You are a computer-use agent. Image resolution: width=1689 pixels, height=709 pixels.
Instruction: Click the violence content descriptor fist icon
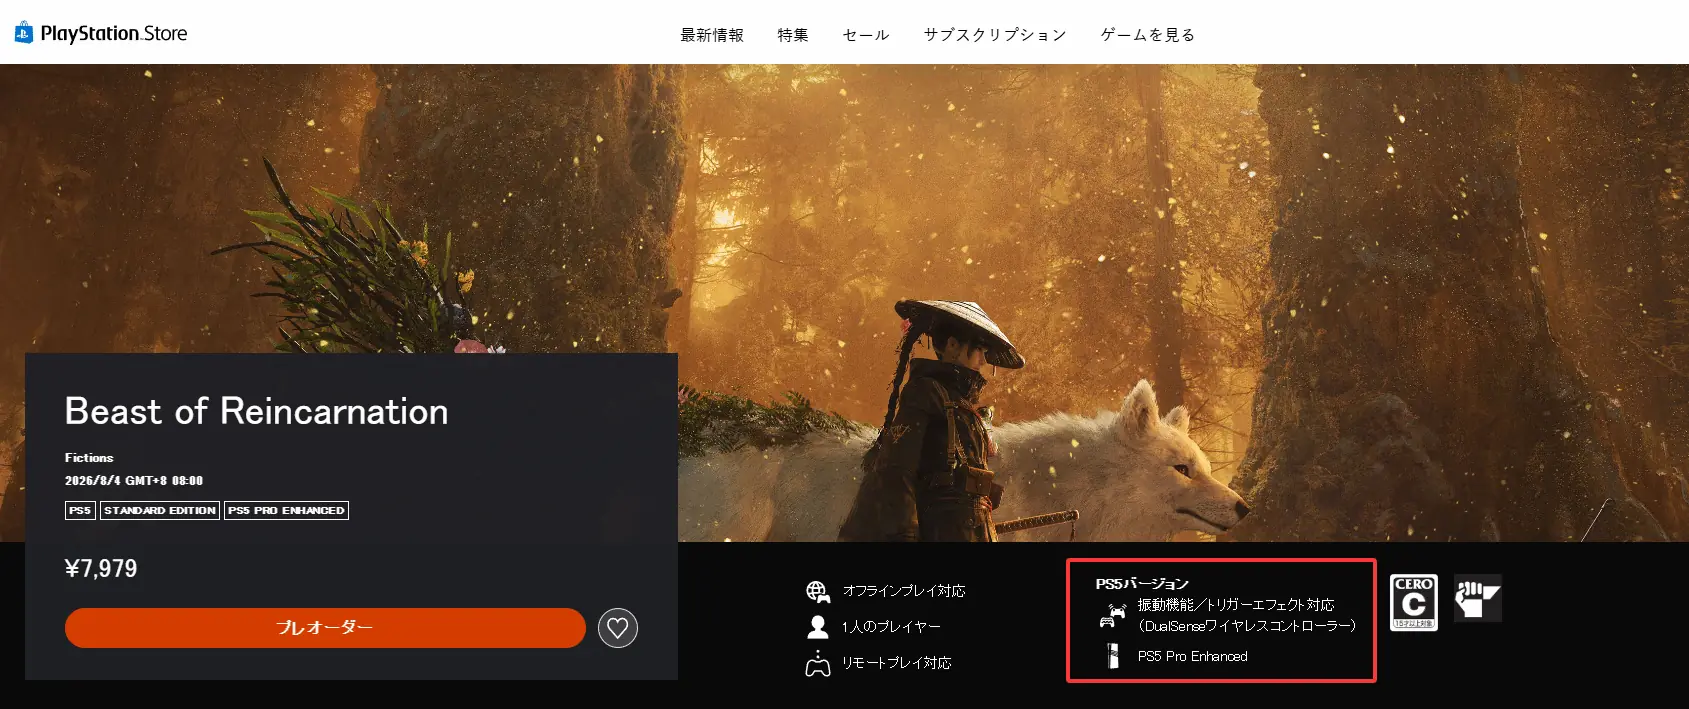pos(1478,598)
